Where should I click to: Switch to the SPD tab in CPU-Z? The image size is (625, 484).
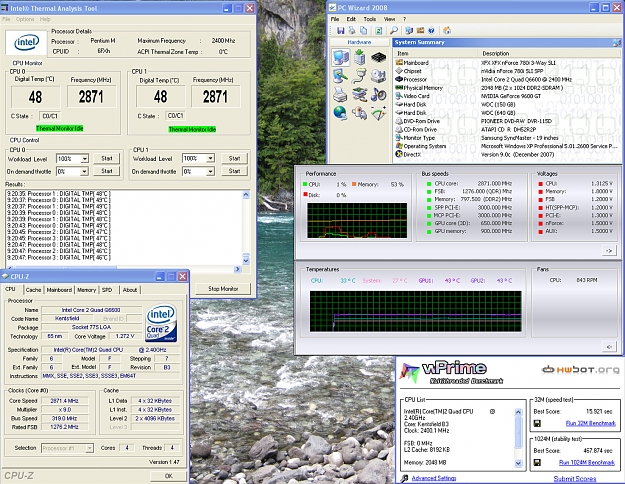(107, 290)
